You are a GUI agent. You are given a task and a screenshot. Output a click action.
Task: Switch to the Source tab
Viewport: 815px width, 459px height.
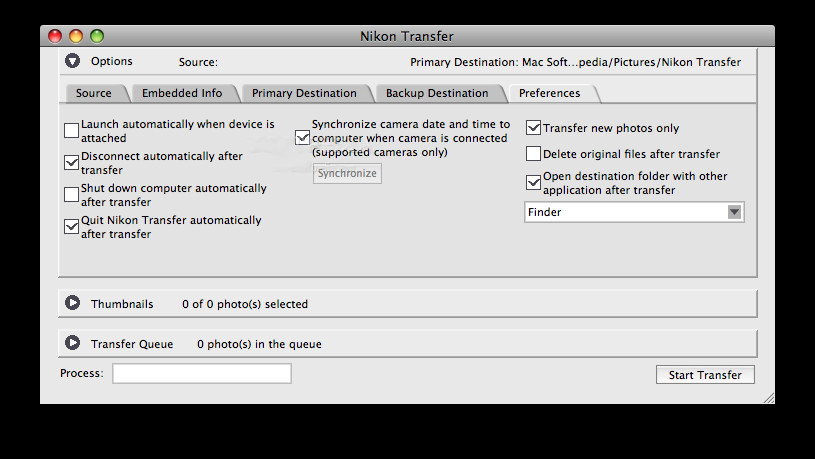94,93
